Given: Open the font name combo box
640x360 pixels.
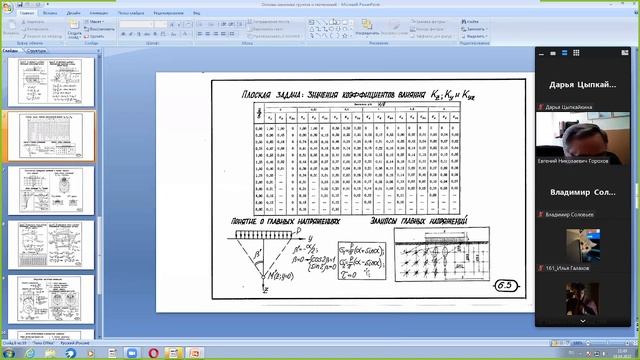Looking at the screenshot, I should click(x=136, y=24).
